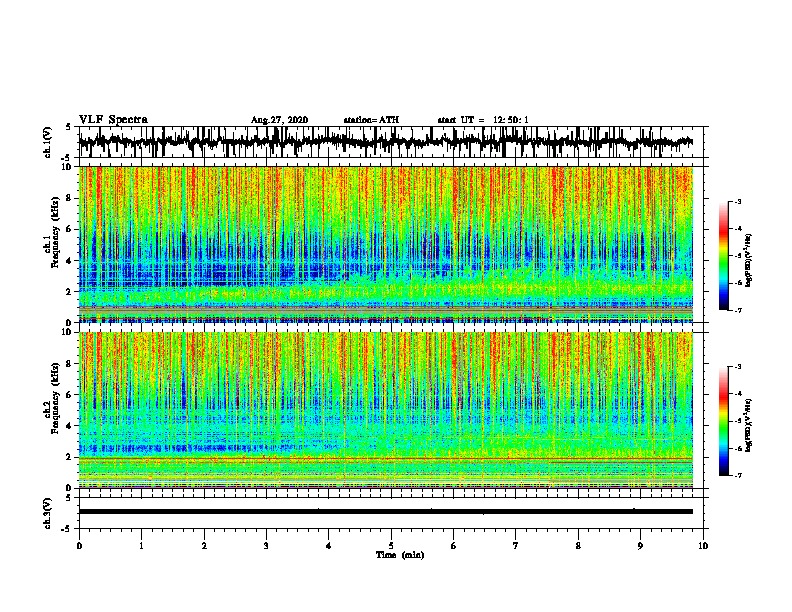Click the ch.2 color scale log(PSD) unit label
The height and width of the screenshot is (612, 792).
coord(749,425)
